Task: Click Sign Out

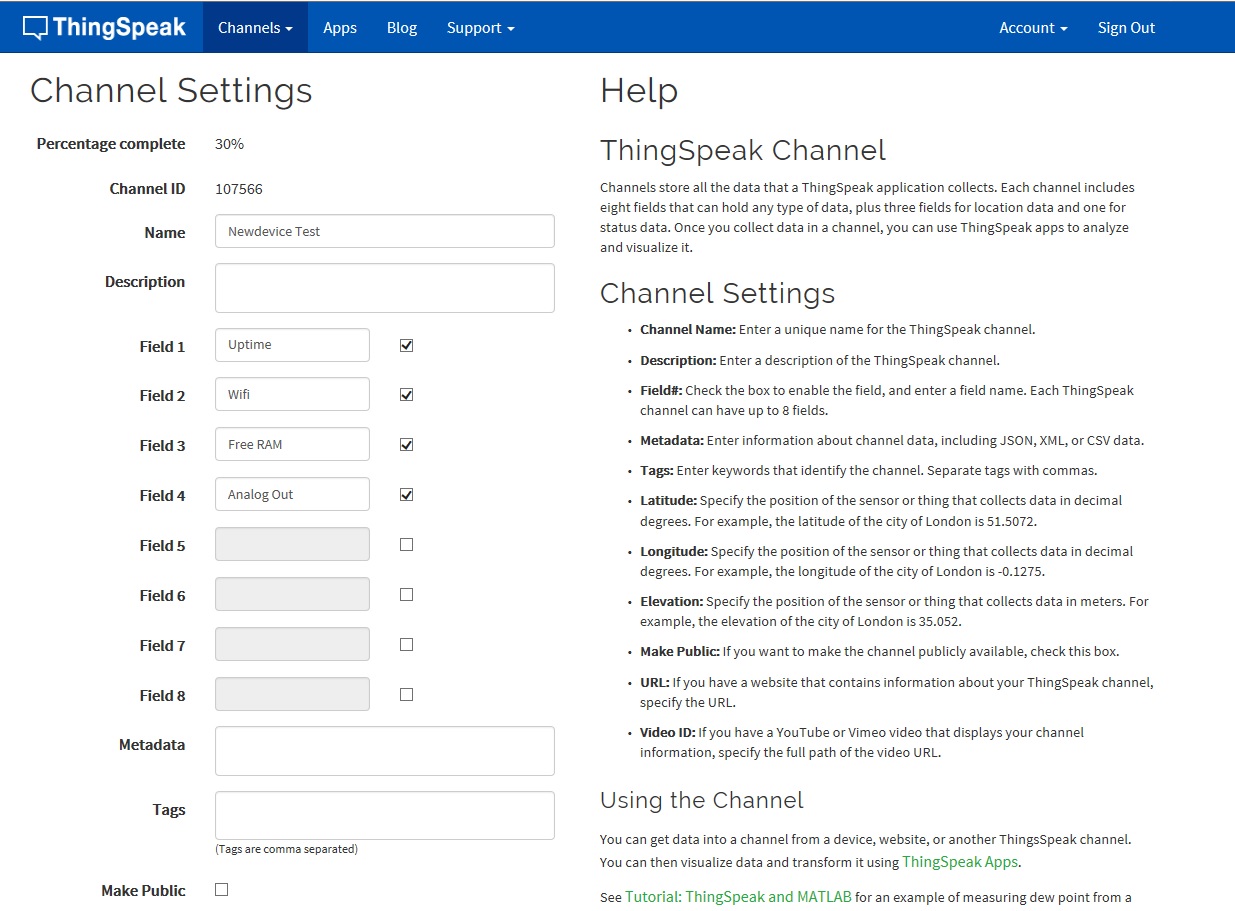Action: (1126, 27)
